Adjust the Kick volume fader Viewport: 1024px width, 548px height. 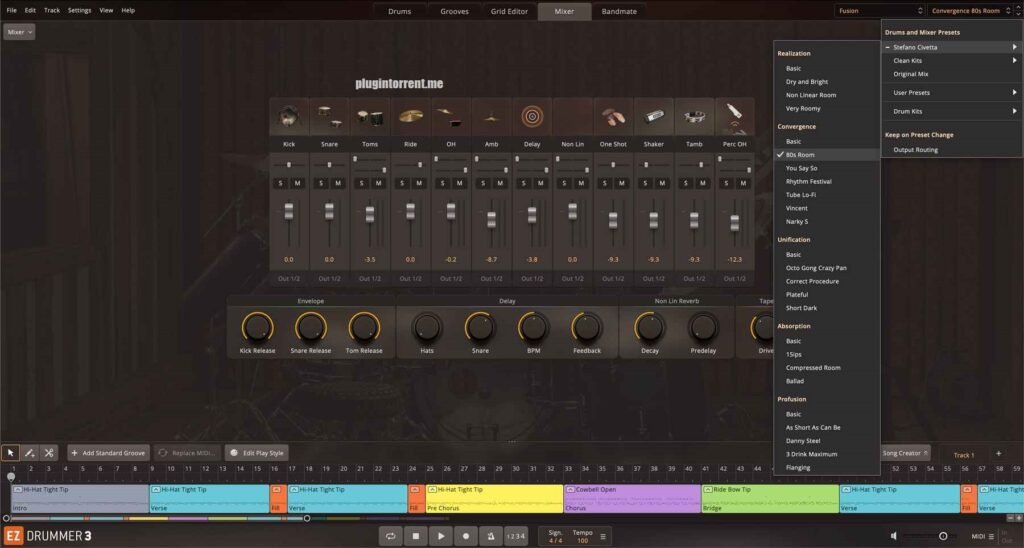289,211
